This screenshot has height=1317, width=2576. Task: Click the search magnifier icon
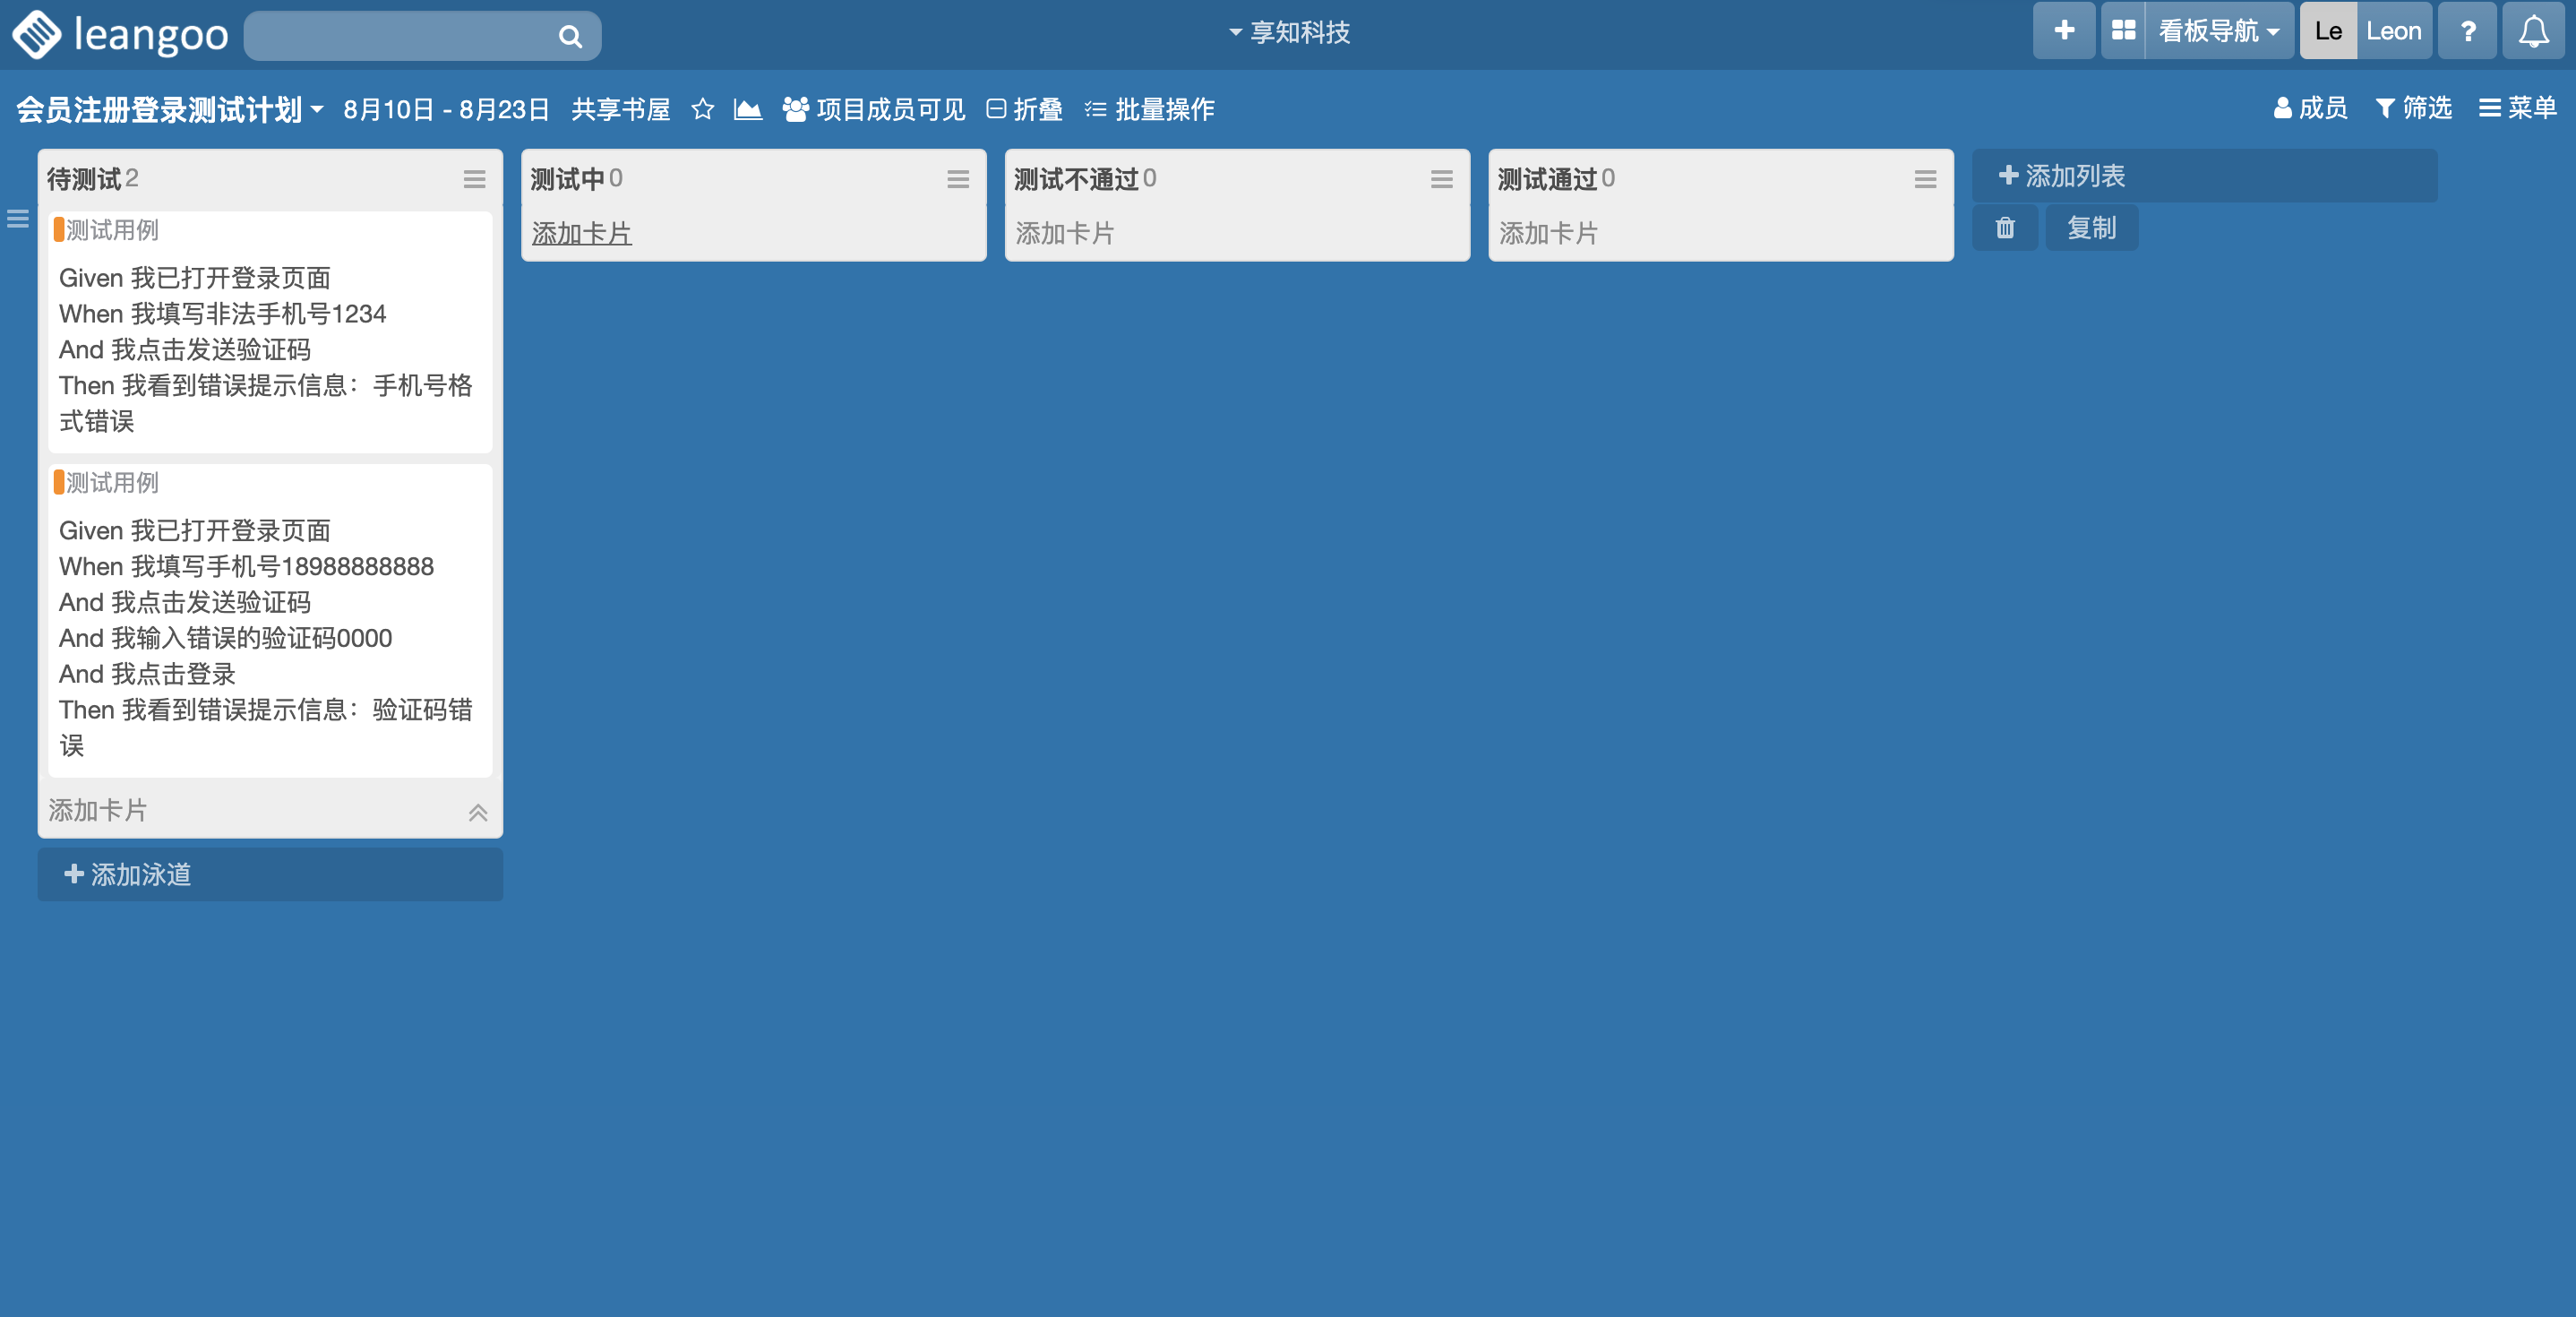coord(569,37)
